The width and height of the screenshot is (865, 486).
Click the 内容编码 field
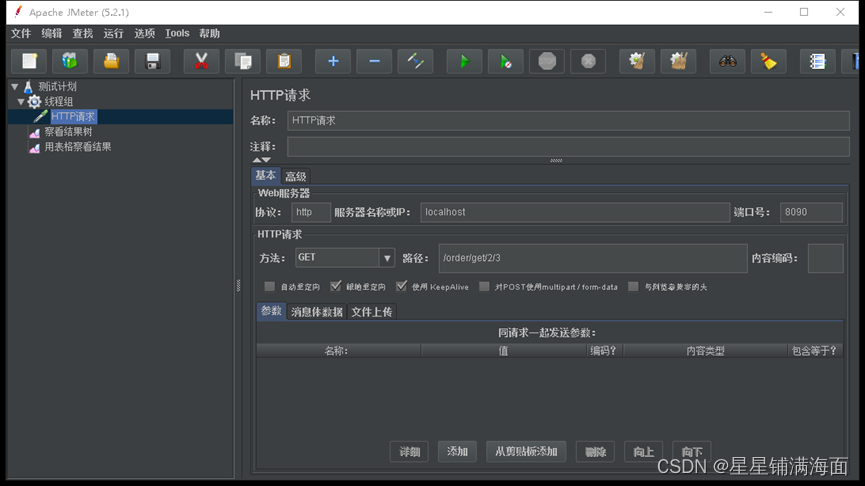tap(825, 258)
